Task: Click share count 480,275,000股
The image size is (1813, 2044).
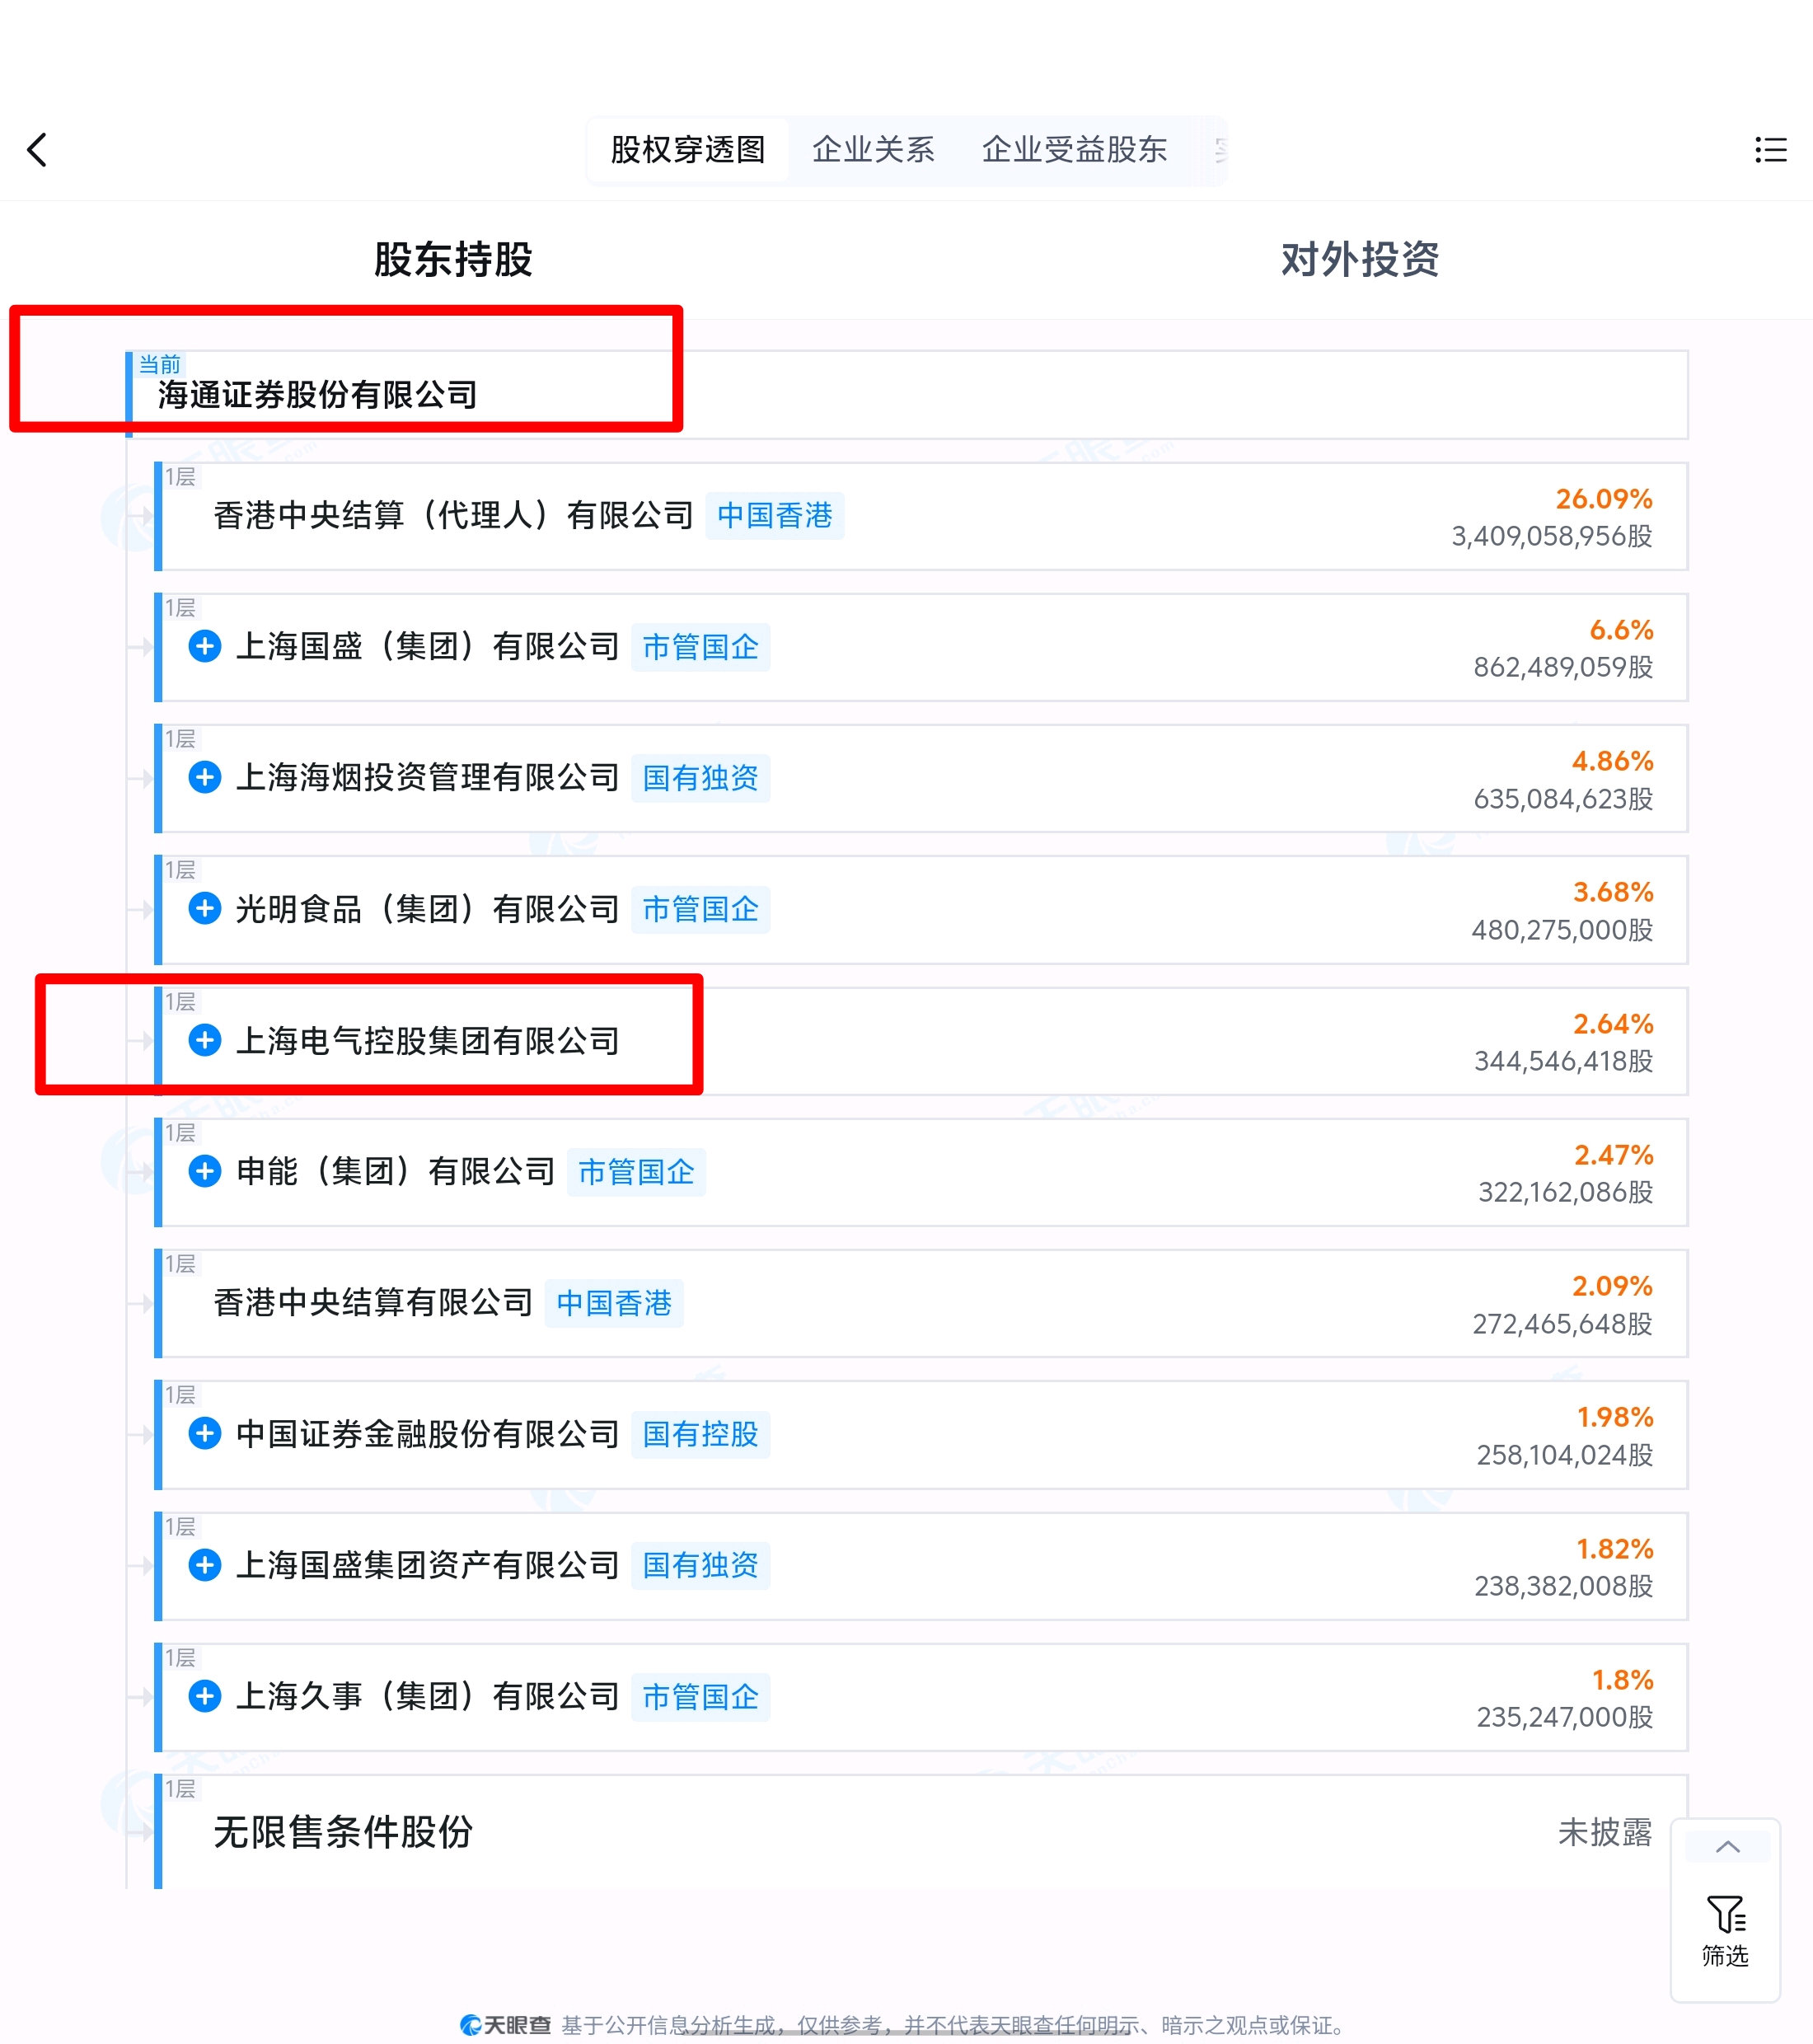Action: tap(1561, 930)
